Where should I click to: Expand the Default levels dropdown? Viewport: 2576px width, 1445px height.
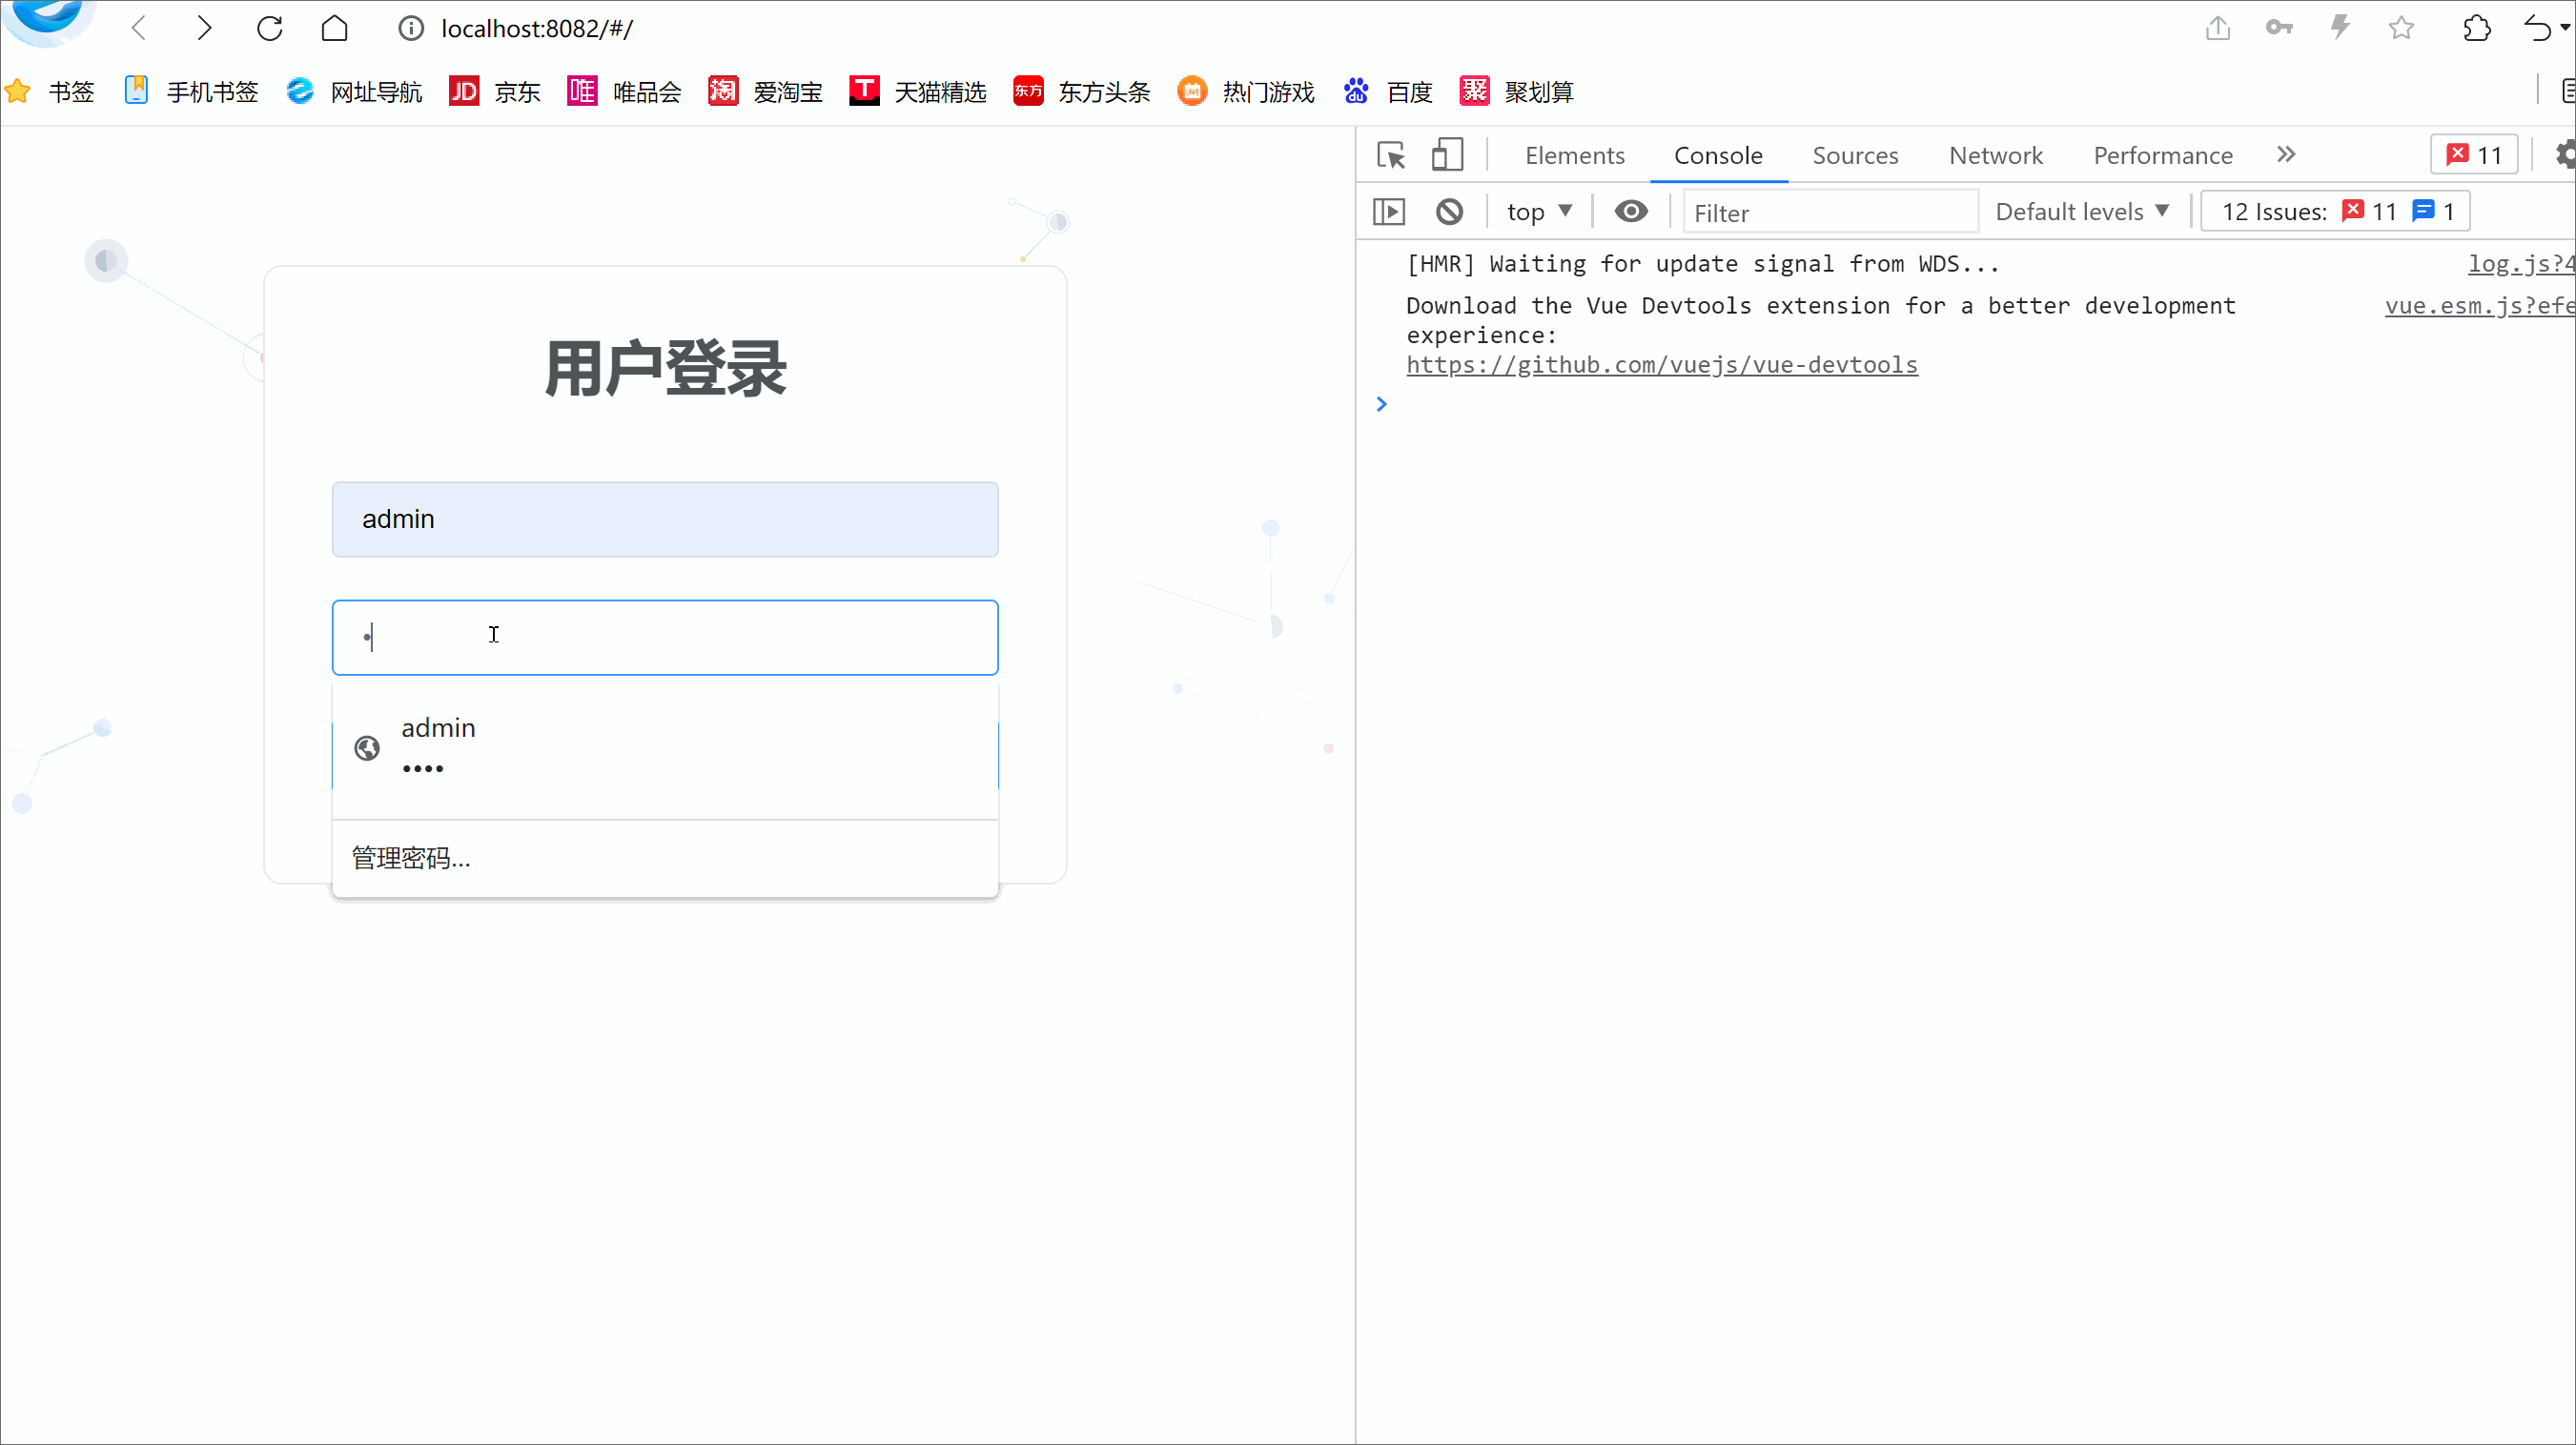coord(2082,212)
